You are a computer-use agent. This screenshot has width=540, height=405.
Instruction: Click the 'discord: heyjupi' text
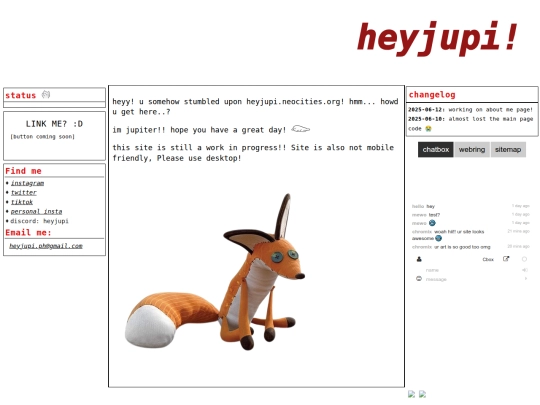(x=39, y=221)
